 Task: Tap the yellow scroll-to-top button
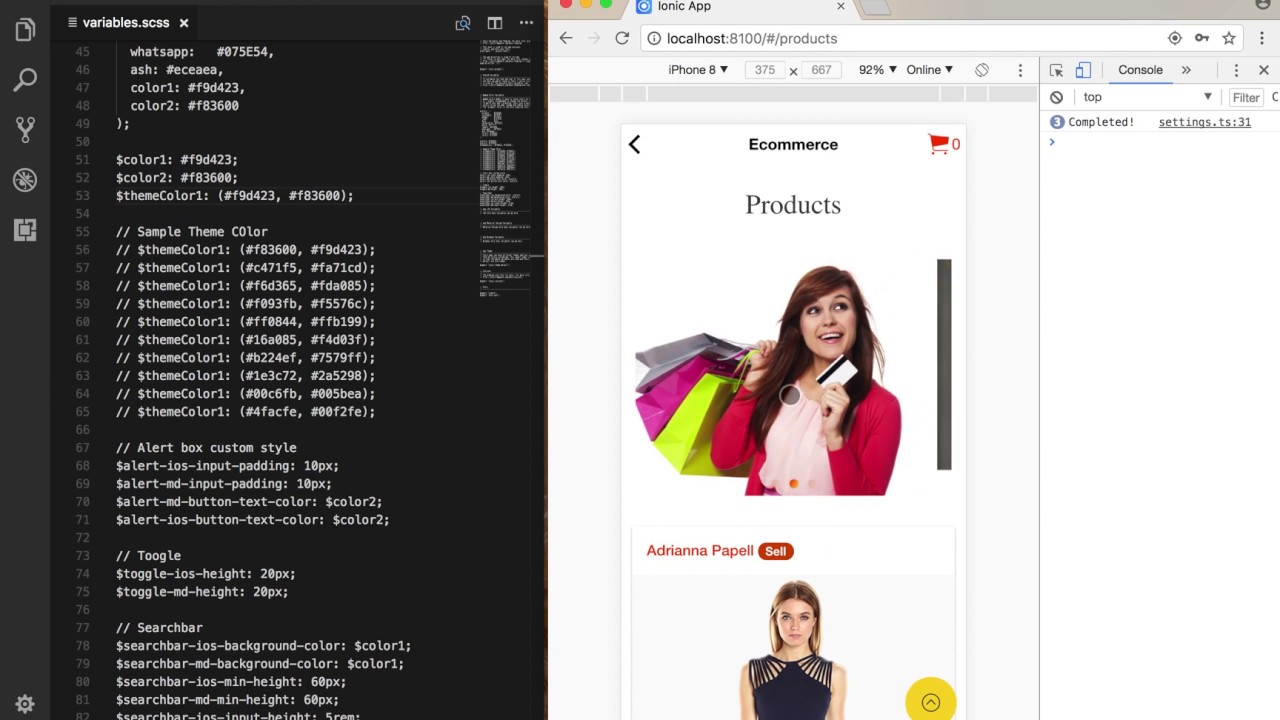point(931,702)
